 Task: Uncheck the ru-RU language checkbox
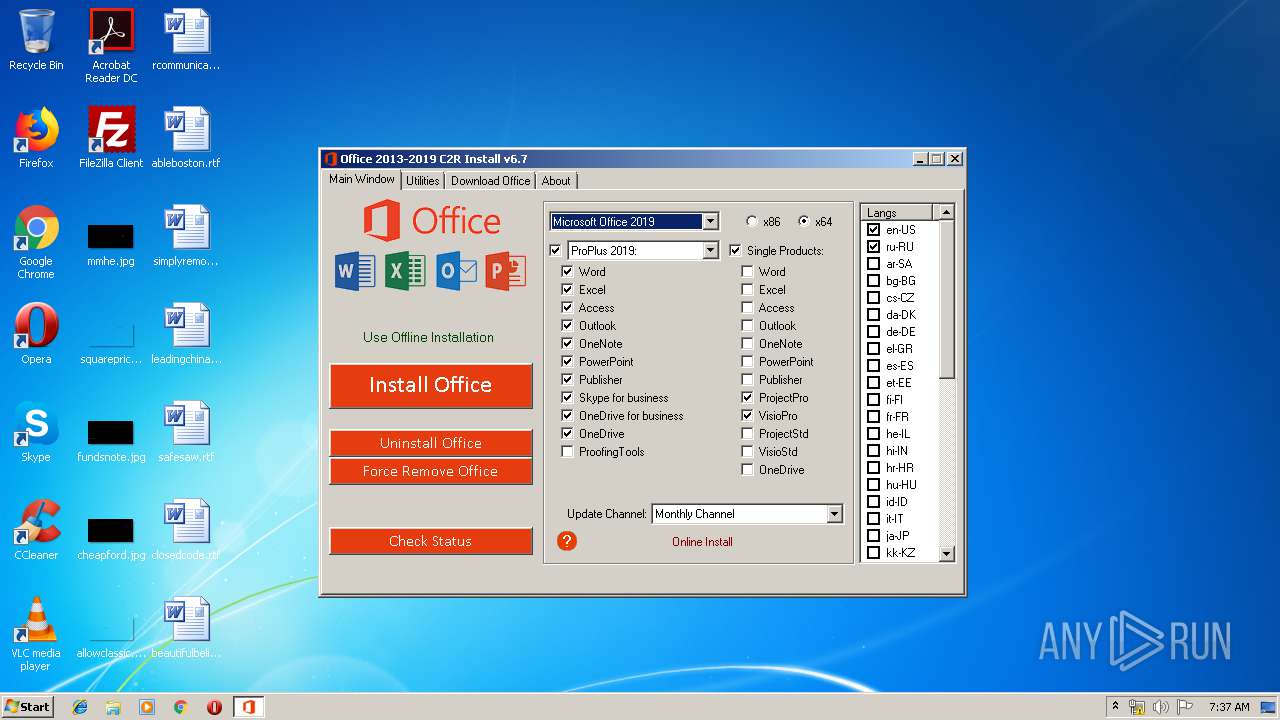coord(874,247)
